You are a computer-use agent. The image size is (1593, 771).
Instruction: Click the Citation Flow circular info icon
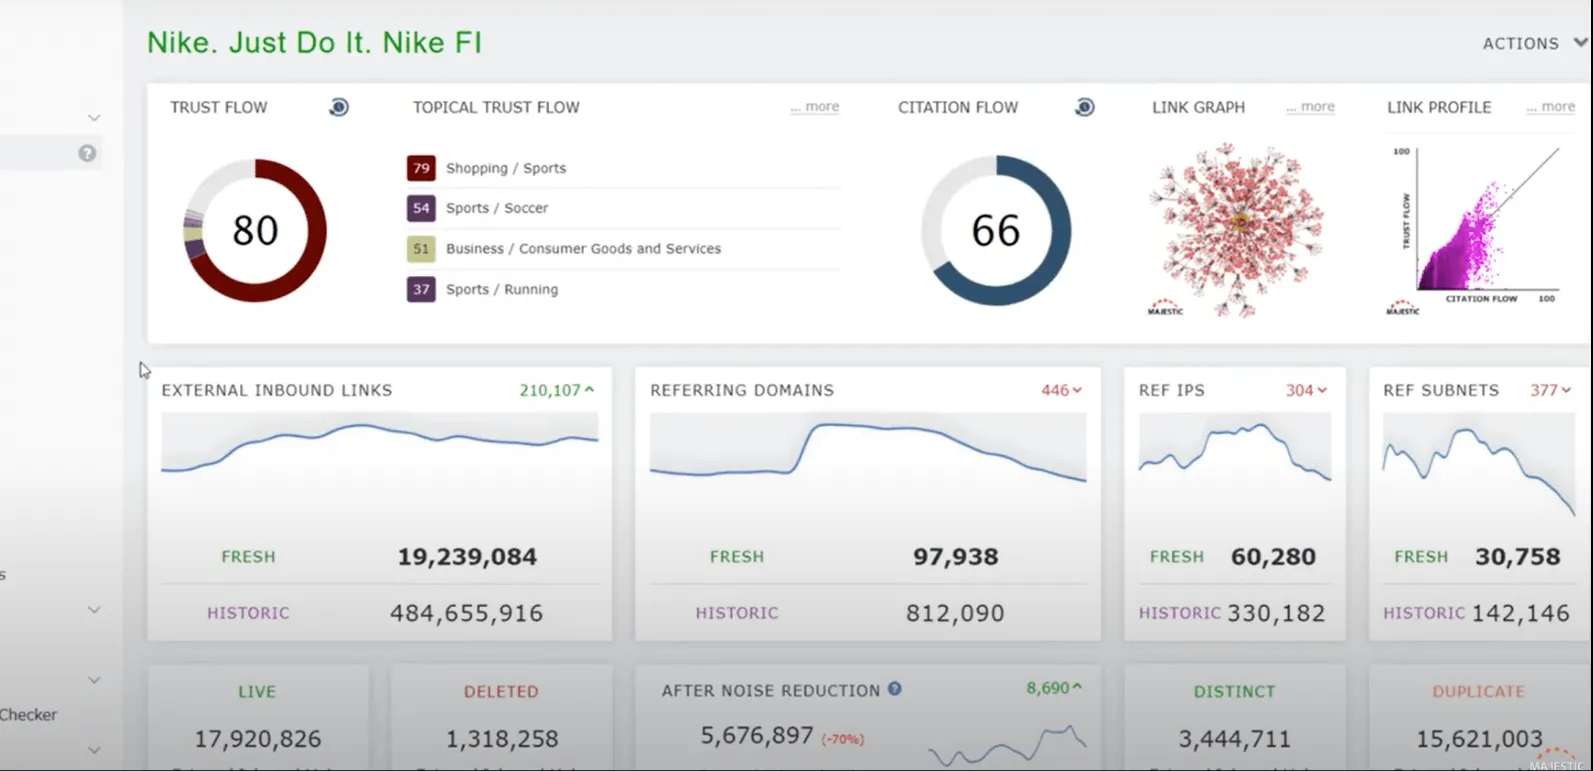pos(1085,107)
